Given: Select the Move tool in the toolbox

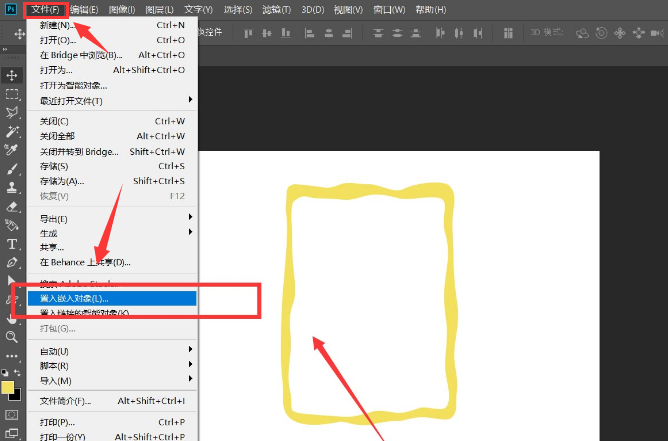Looking at the screenshot, I should click(x=12, y=75).
